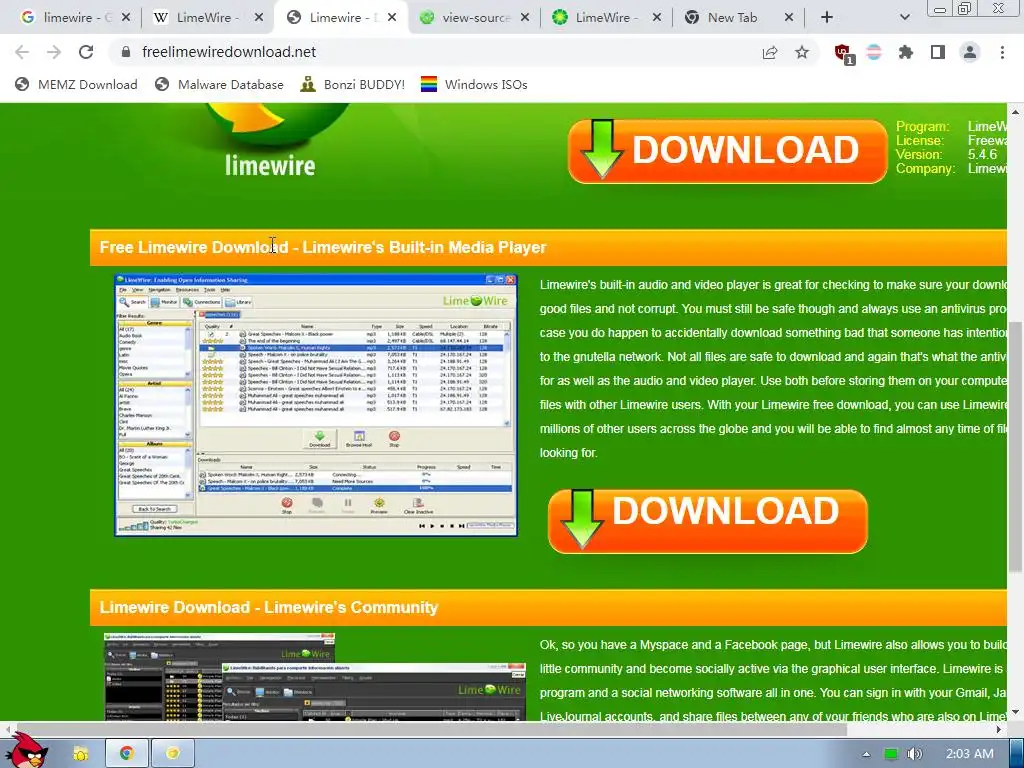Click the scroll down arrow
Viewport: 1024px width, 768px height.
(x=1015, y=712)
